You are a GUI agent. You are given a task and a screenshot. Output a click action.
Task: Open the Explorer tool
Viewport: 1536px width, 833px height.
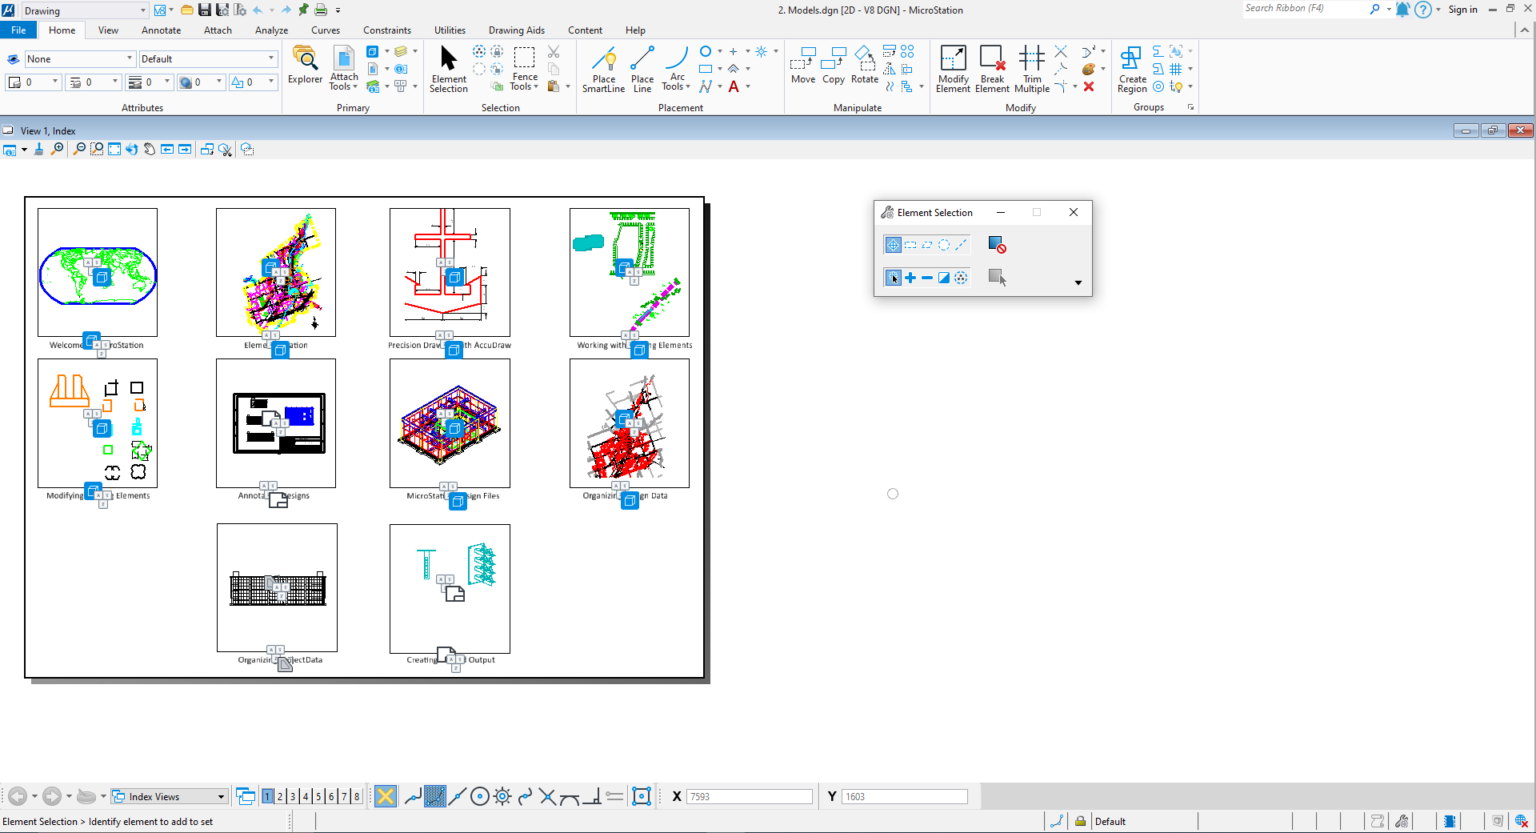click(x=305, y=65)
